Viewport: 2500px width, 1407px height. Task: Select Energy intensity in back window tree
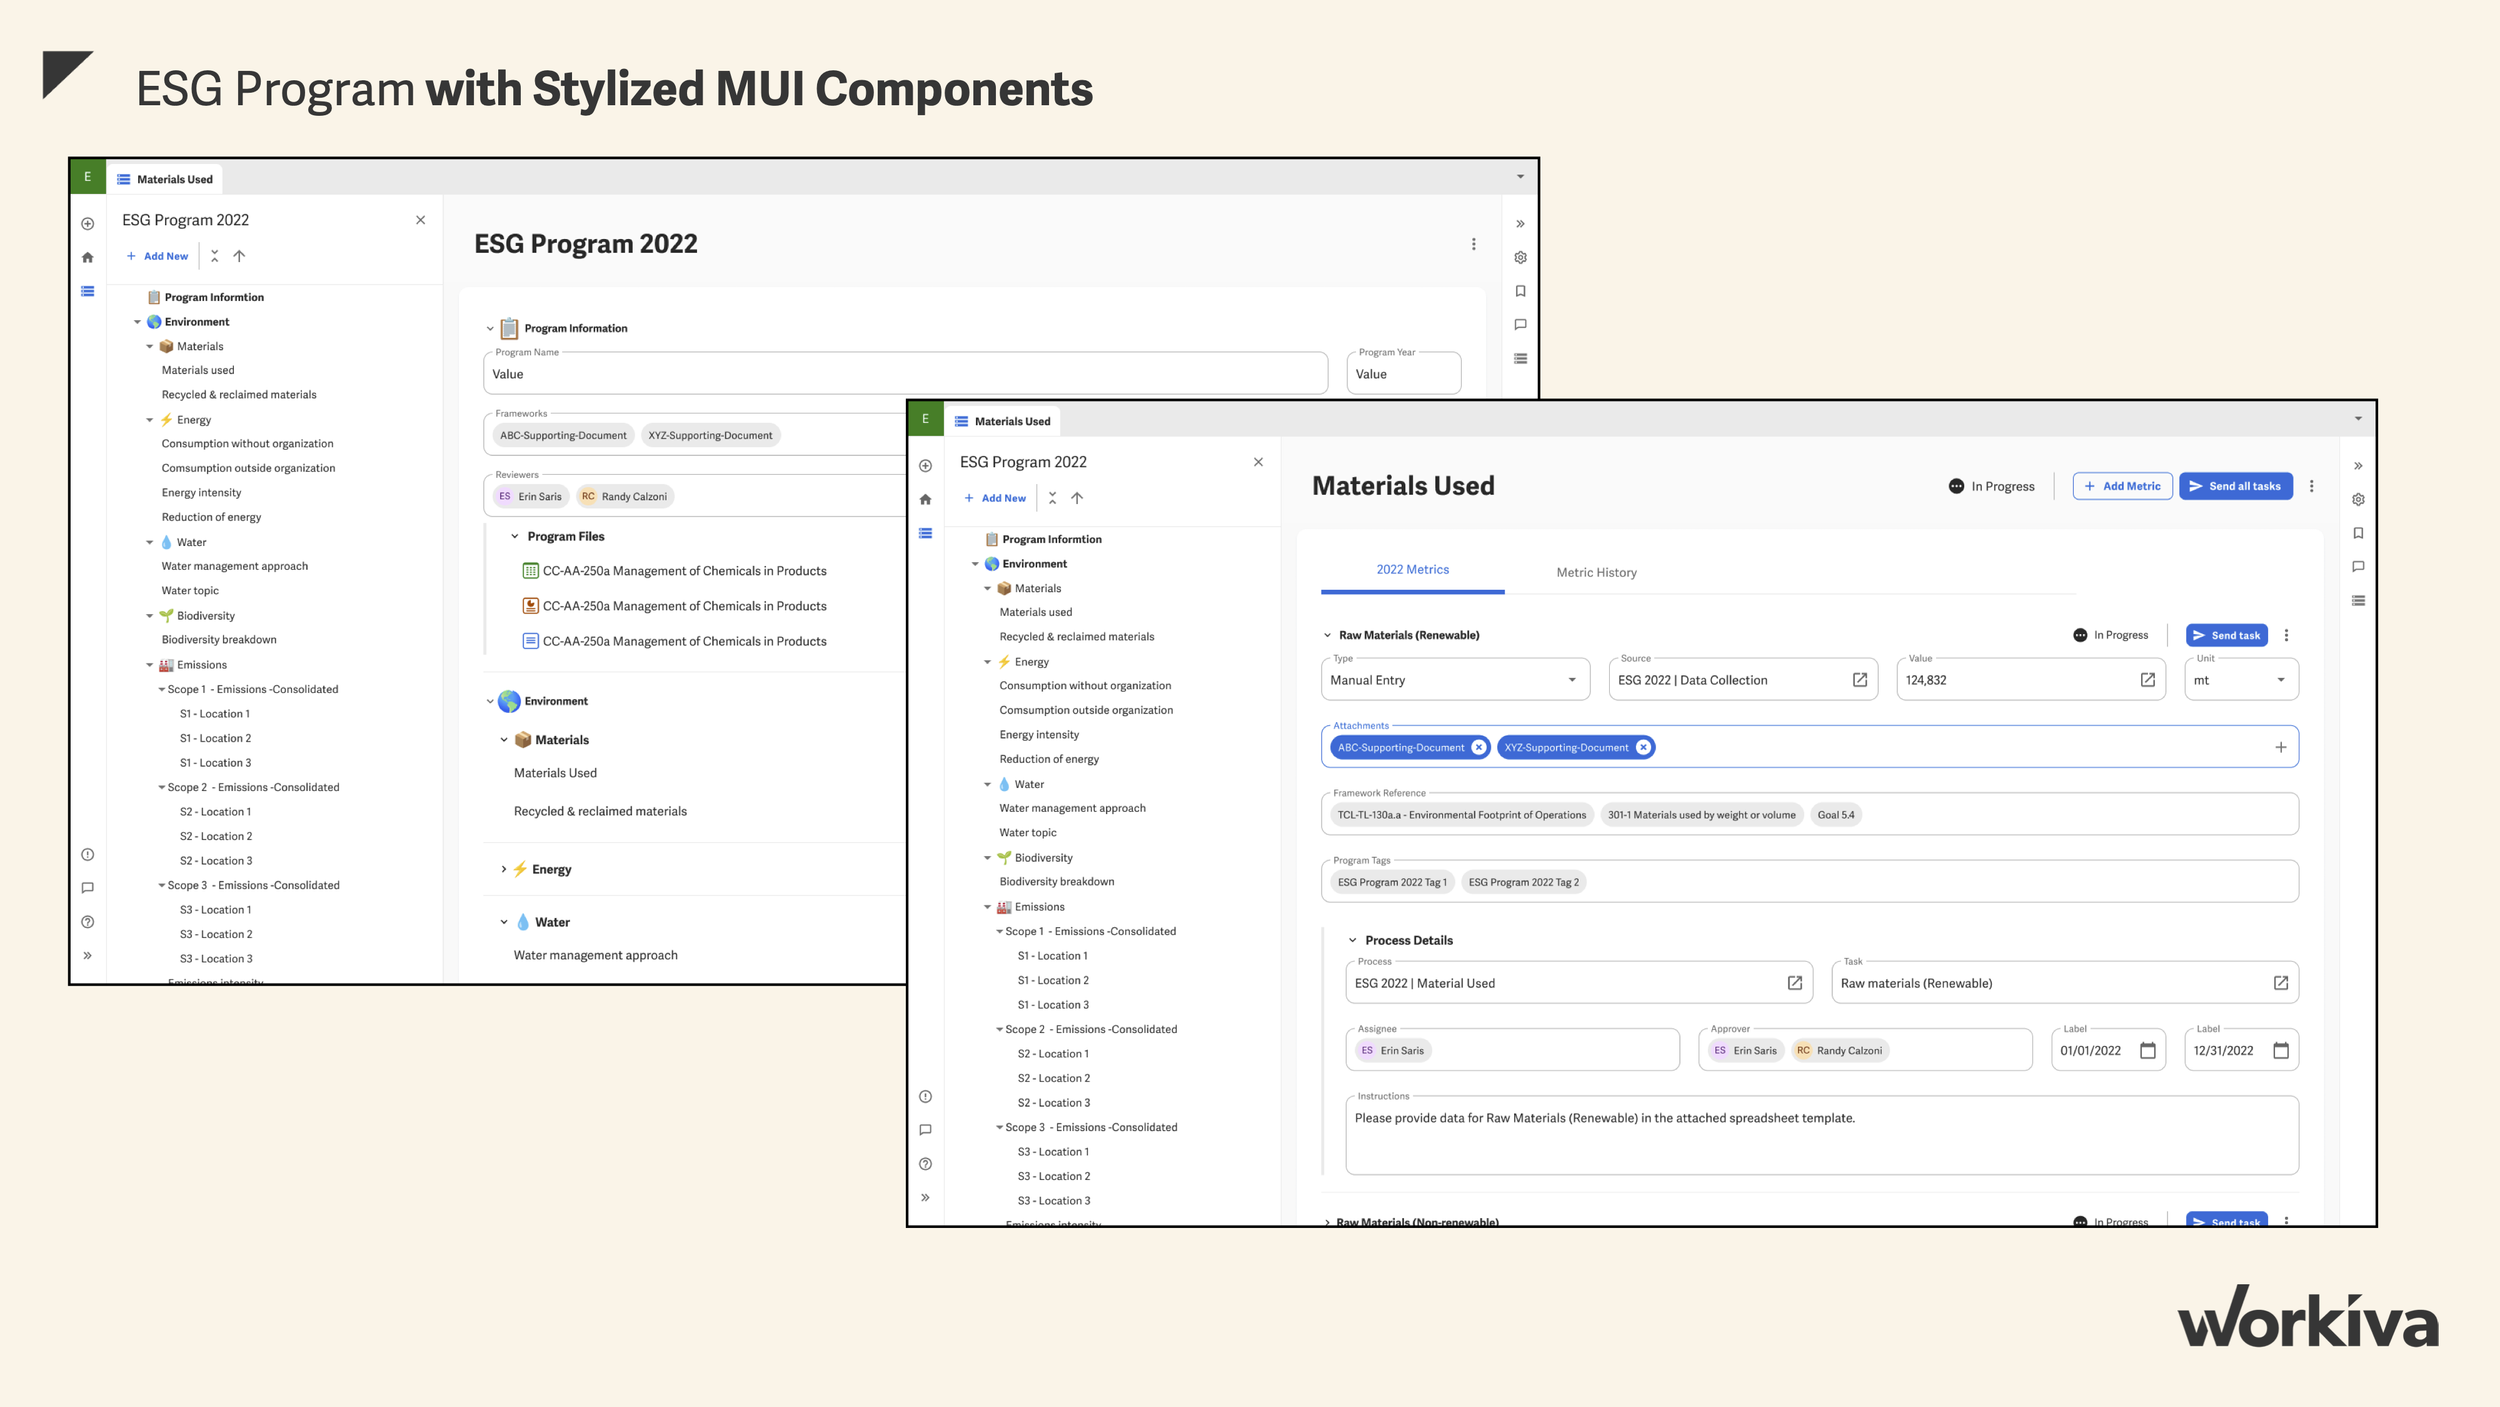(x=201, y=492)
